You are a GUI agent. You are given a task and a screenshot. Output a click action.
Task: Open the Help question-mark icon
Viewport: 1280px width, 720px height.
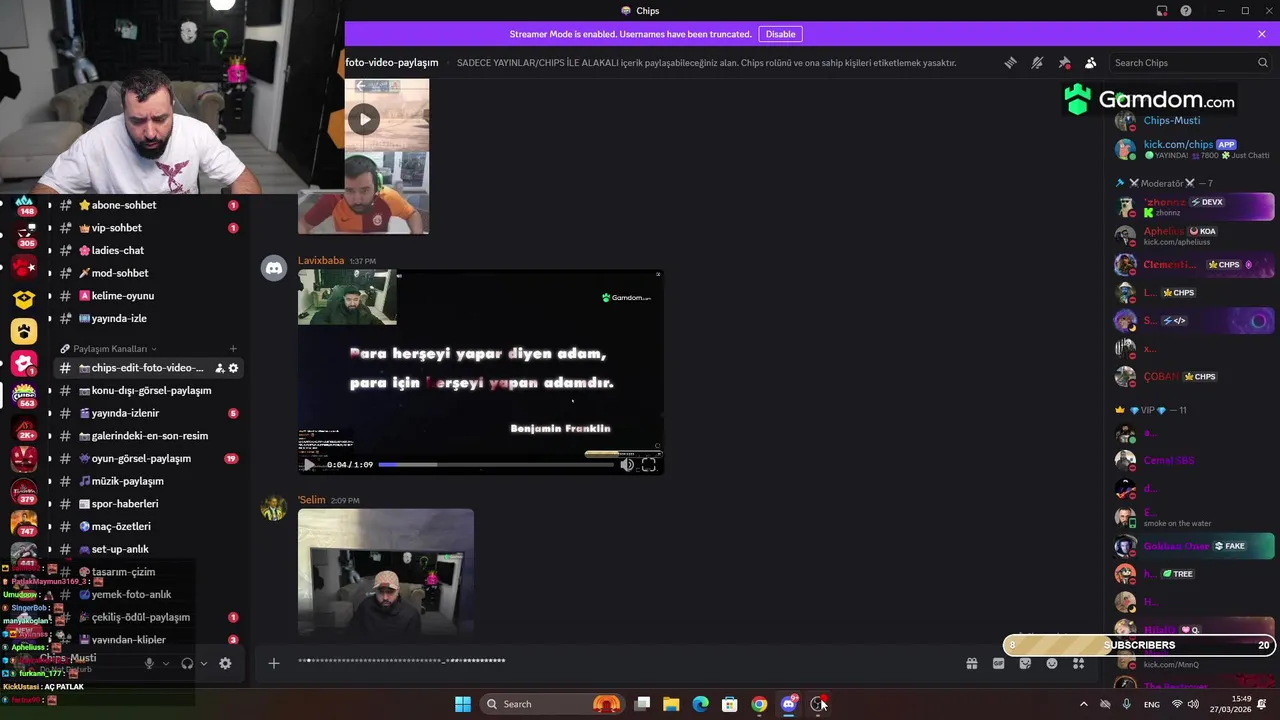(x=1186, y=11)
